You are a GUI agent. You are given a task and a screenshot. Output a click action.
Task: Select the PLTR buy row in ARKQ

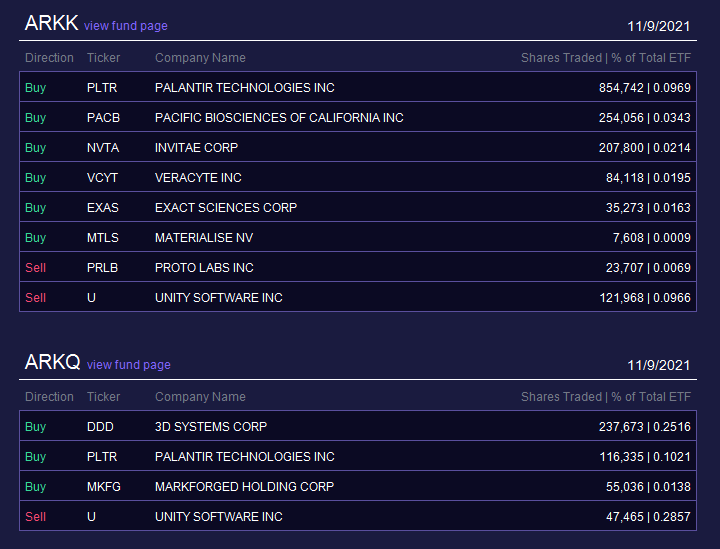[358, 456]
